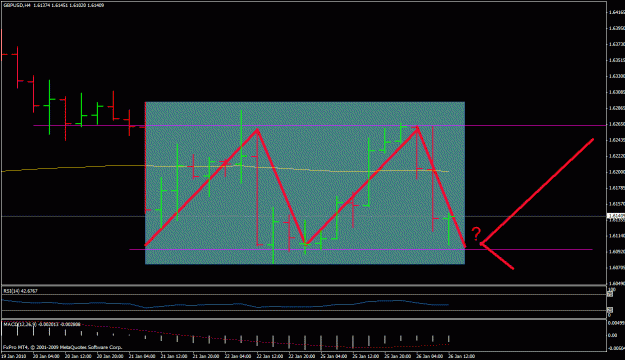The image size is (625, 360).
Task: Click the 22 Jan 12:00 time label
Action: point(270,356)
